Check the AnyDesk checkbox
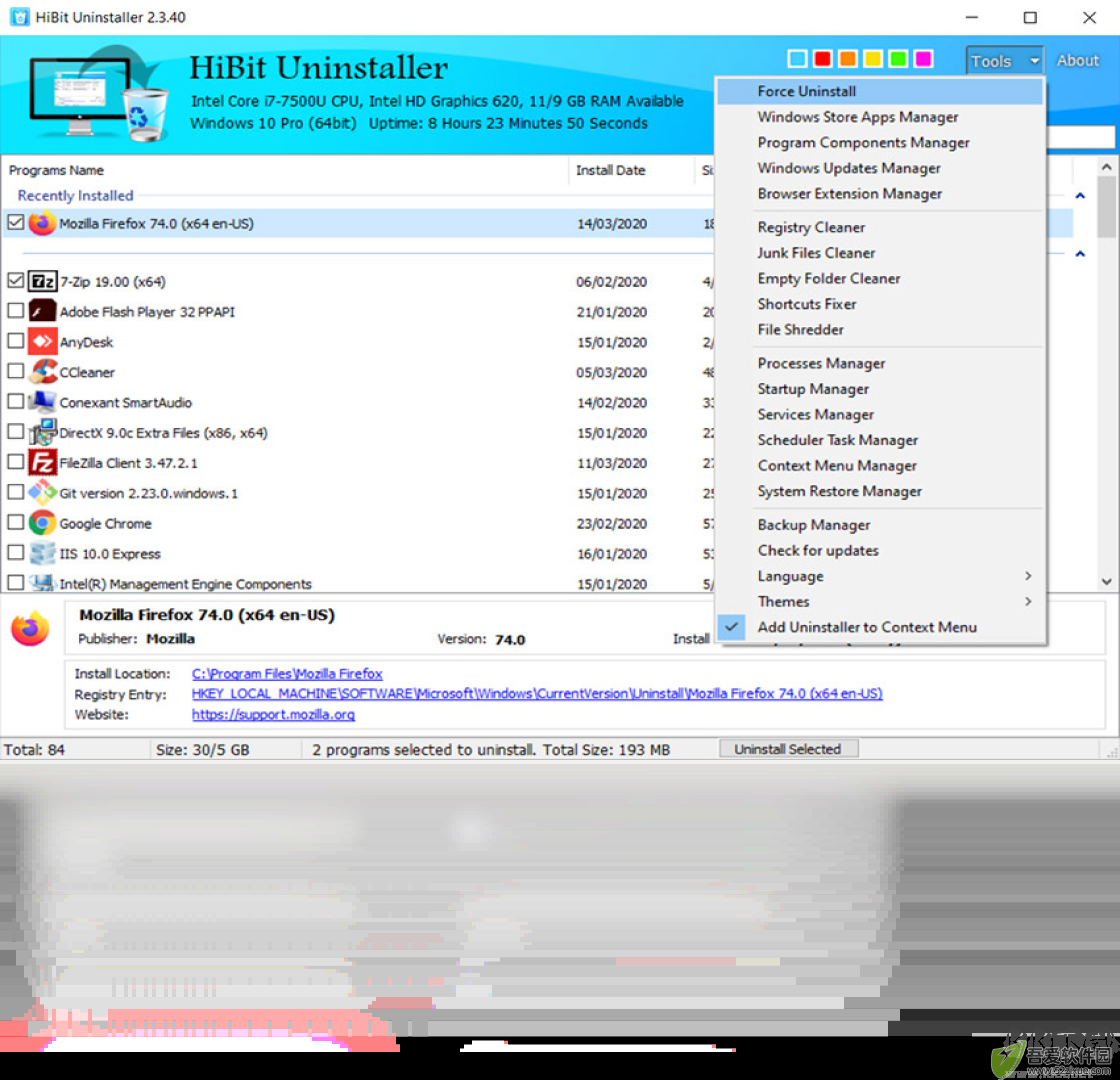Image resolution: width=1120 pixels, height=1080 pixels. (x=16, y=341)
